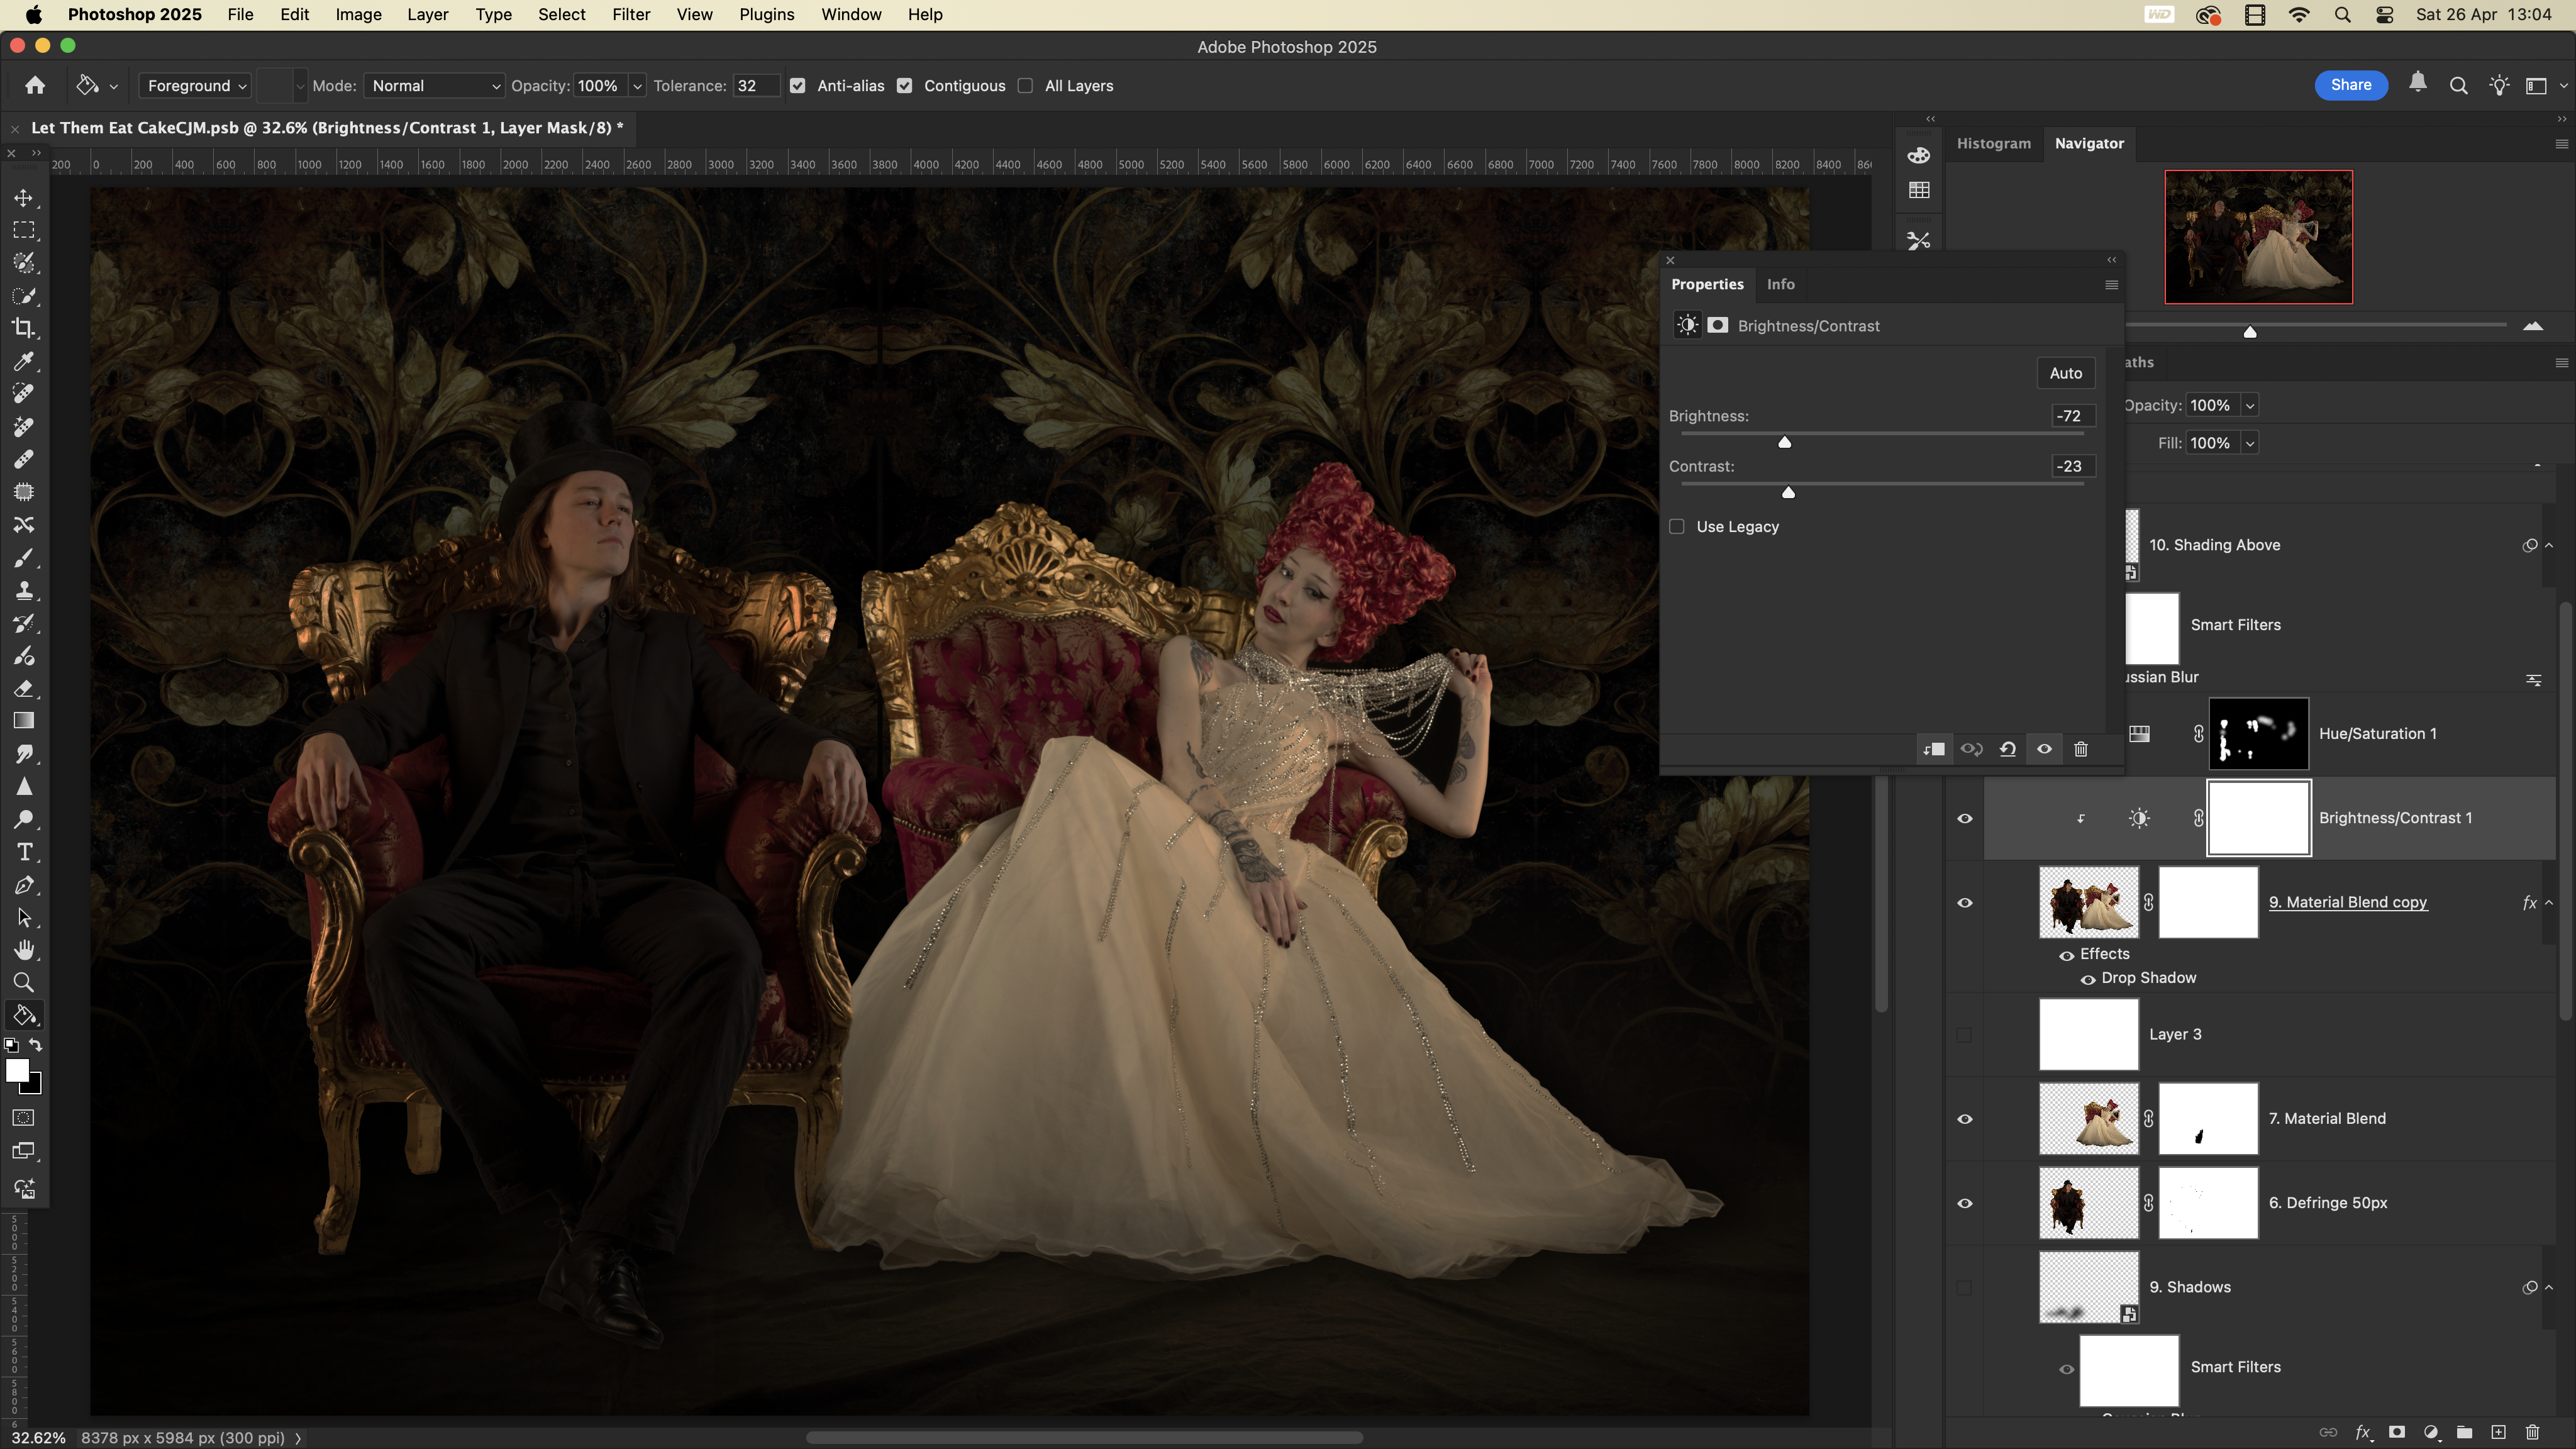Viewport: 2576px width, 1449px height.
Task: Click the Brightness slider handle
Action: (x=1784, y=442)
